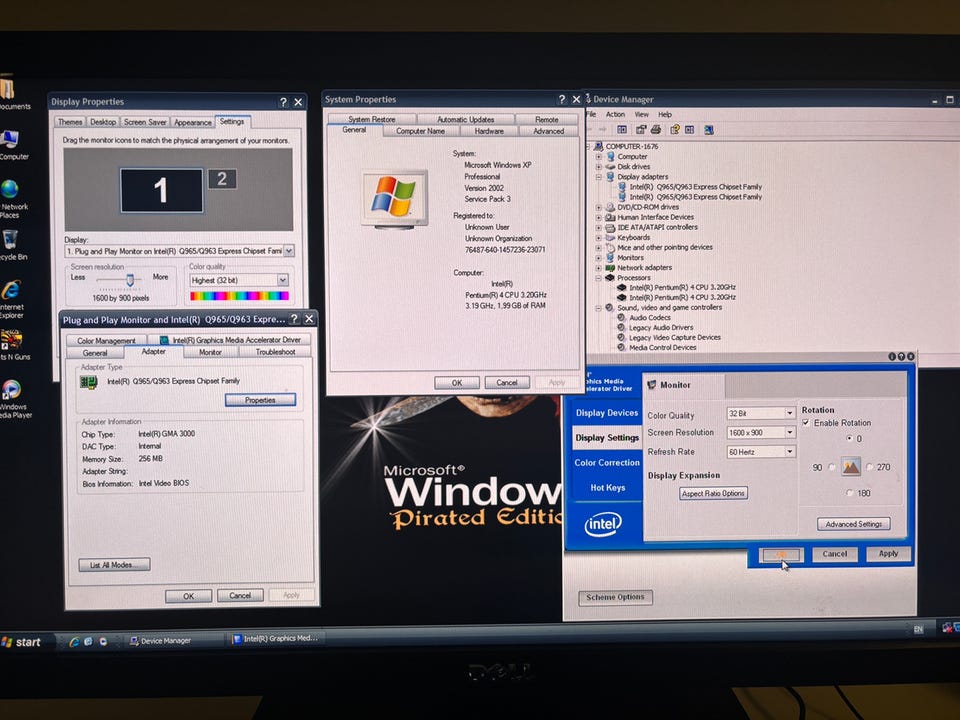Open Hot Keys section in Intel panel
The height and width of the screenshot is (720, 960).
click(607, 488)
